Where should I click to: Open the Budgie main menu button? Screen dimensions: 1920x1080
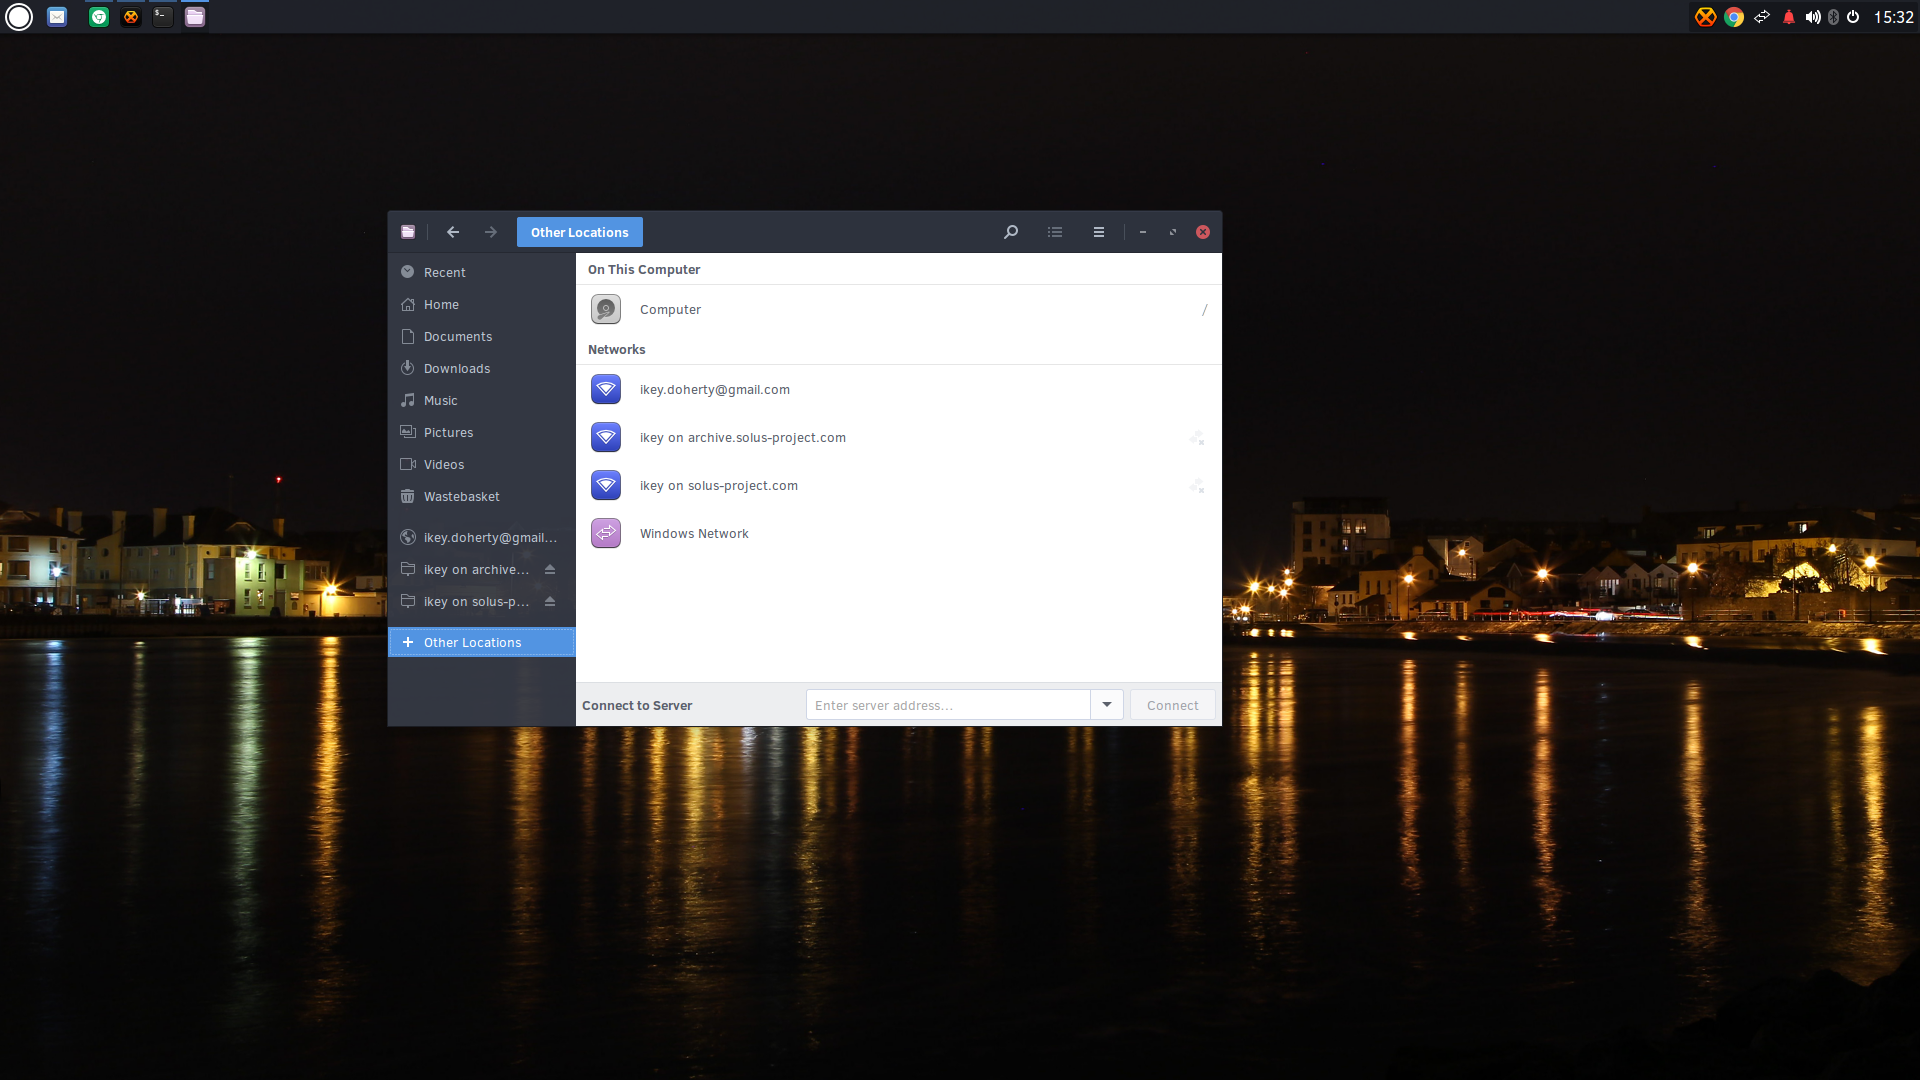tap(19, 17)
